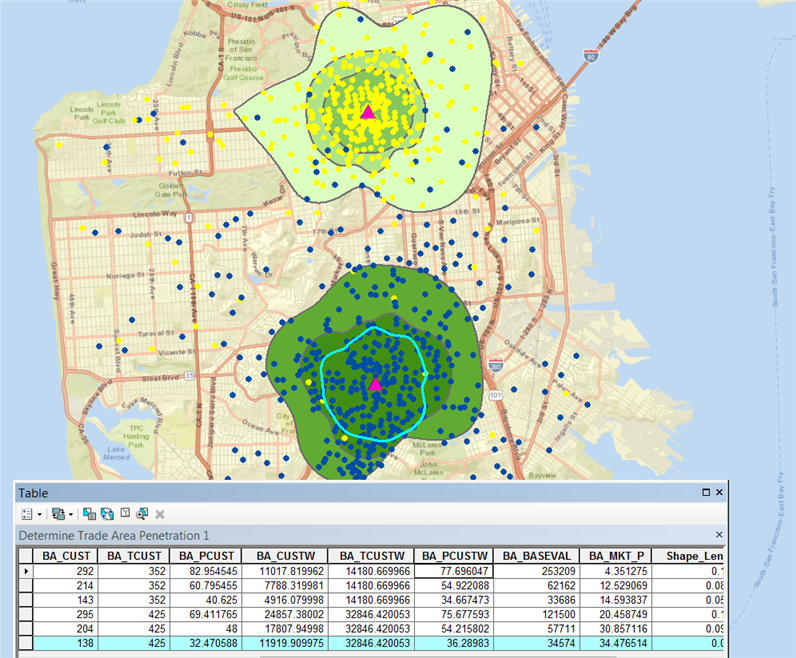The image size is (796, 658).
Task: Expand the Table Options dropdown arrow
Action: (x=40, y=514)
